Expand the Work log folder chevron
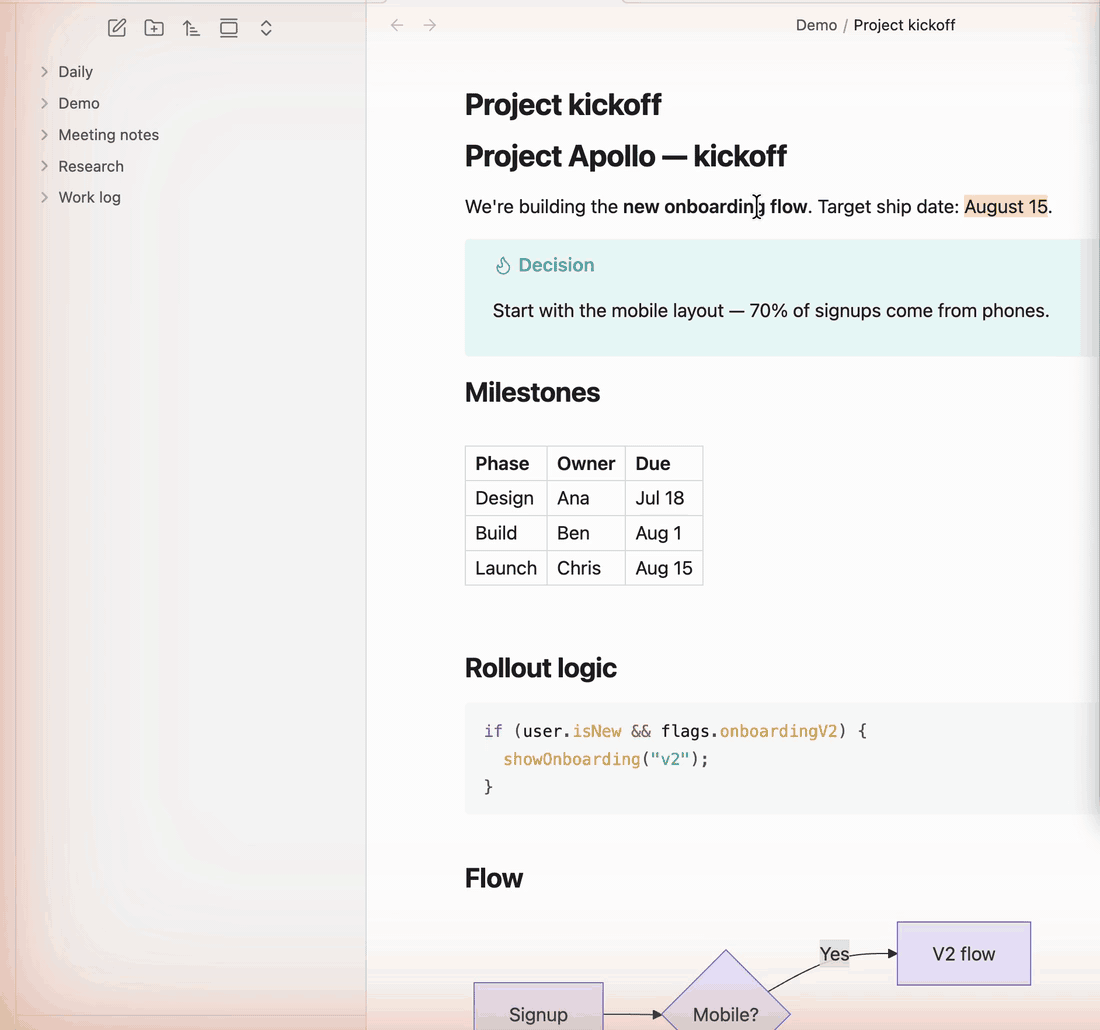 (44, 197)
